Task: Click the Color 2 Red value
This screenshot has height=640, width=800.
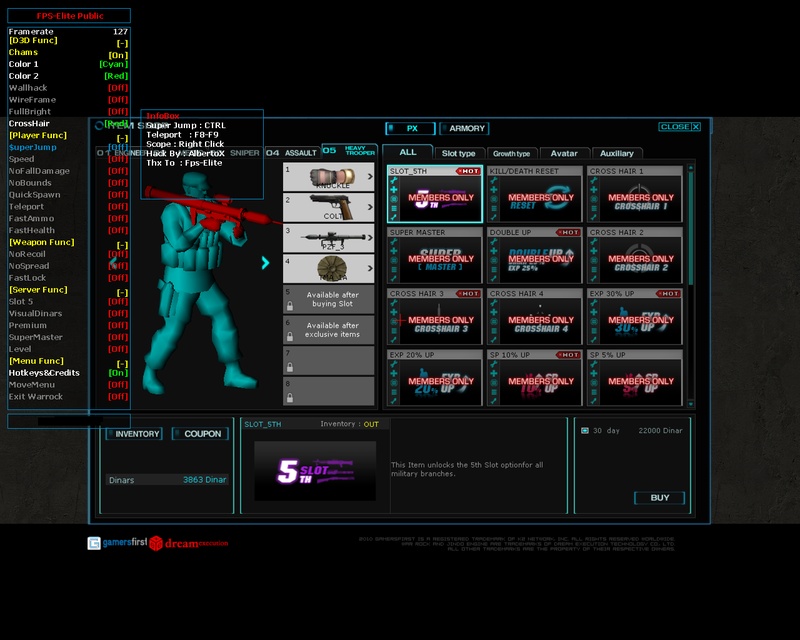Action: [116, 76]
